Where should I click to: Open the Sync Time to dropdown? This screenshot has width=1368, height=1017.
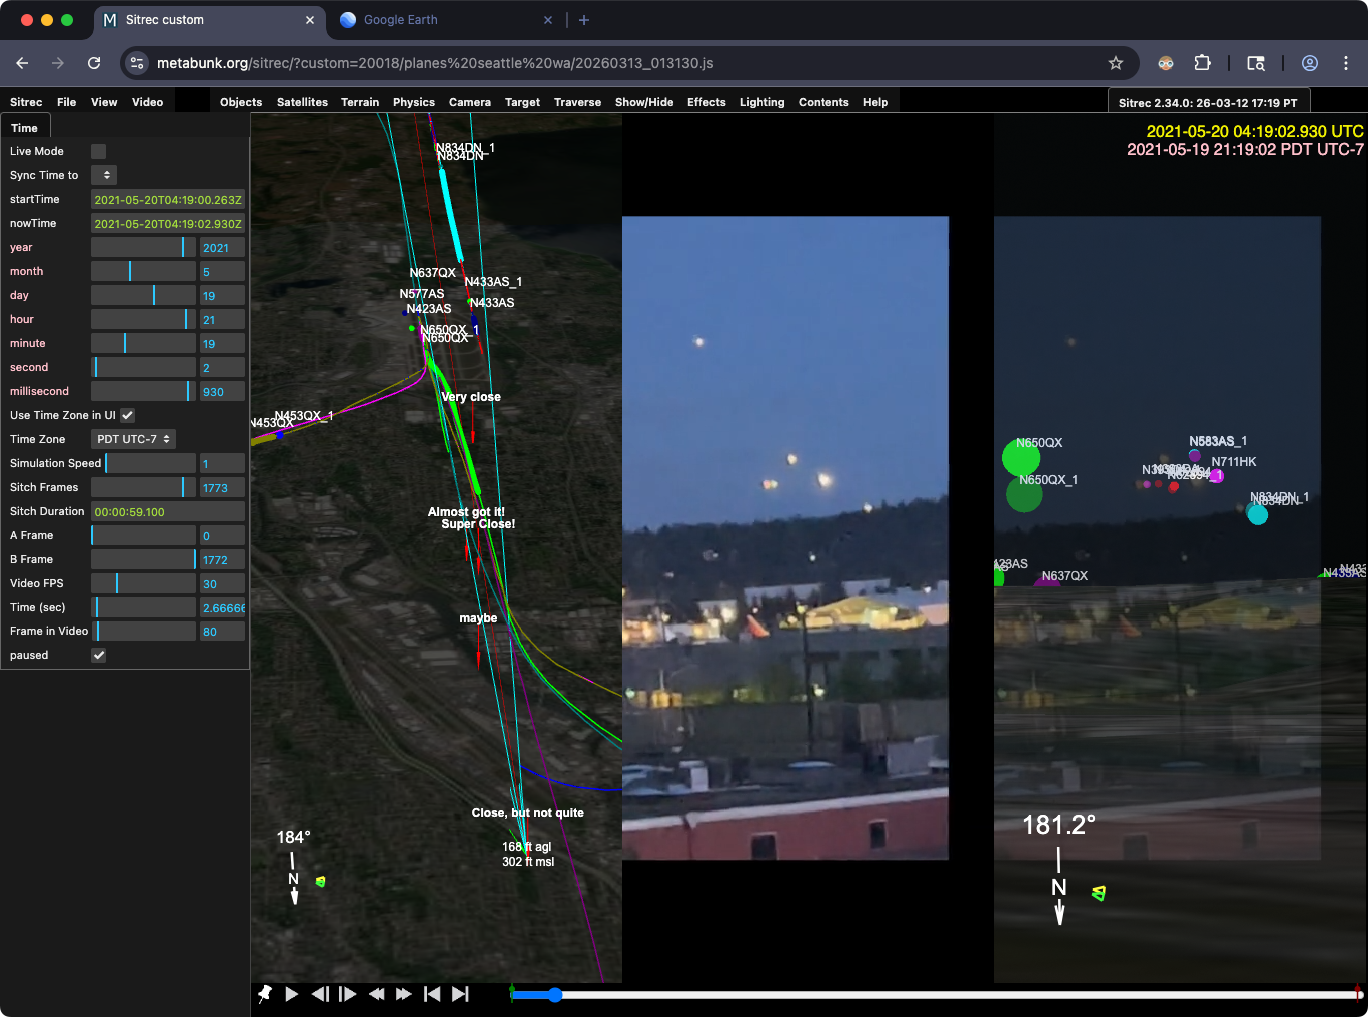[106, 175]
